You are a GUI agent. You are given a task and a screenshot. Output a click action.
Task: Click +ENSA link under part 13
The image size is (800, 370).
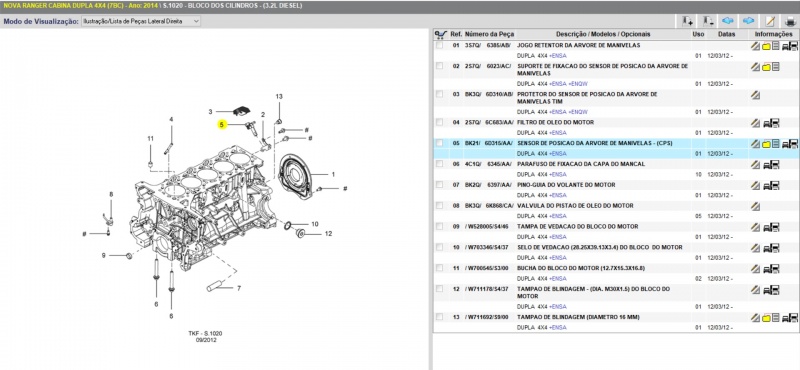558,328
